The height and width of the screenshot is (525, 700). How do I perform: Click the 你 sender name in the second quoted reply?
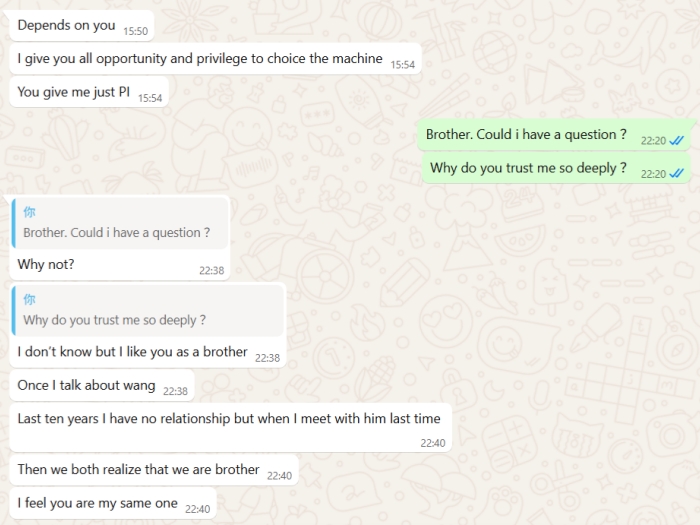(29, 299)
